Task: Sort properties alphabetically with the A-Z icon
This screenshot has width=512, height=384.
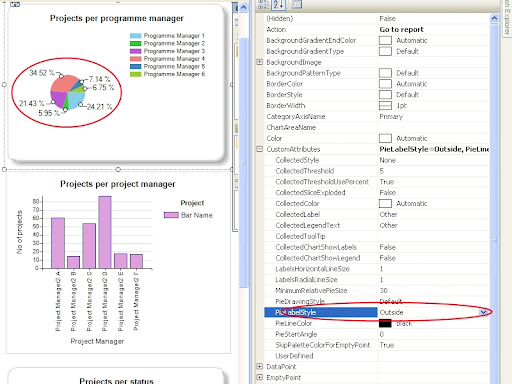Action: (x=279, y=4)
